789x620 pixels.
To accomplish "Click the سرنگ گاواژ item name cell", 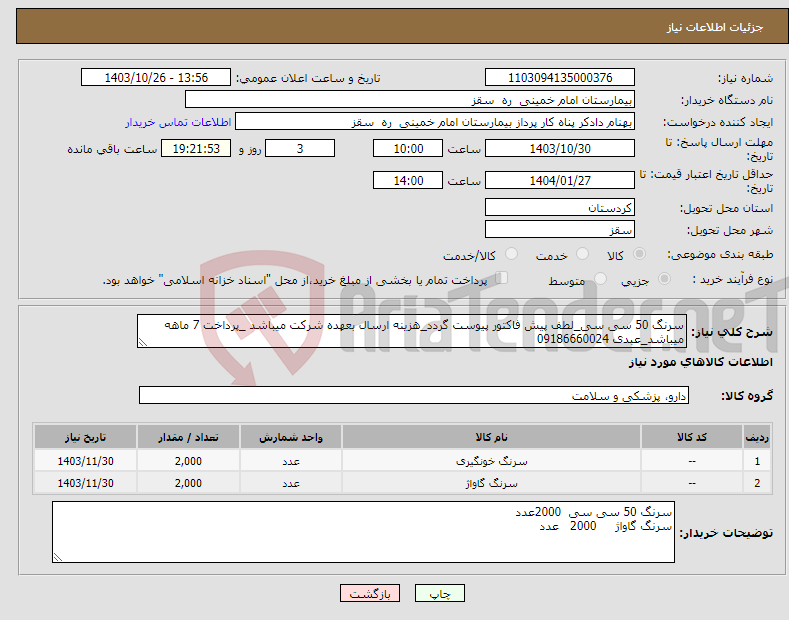I will pos(491,483).
